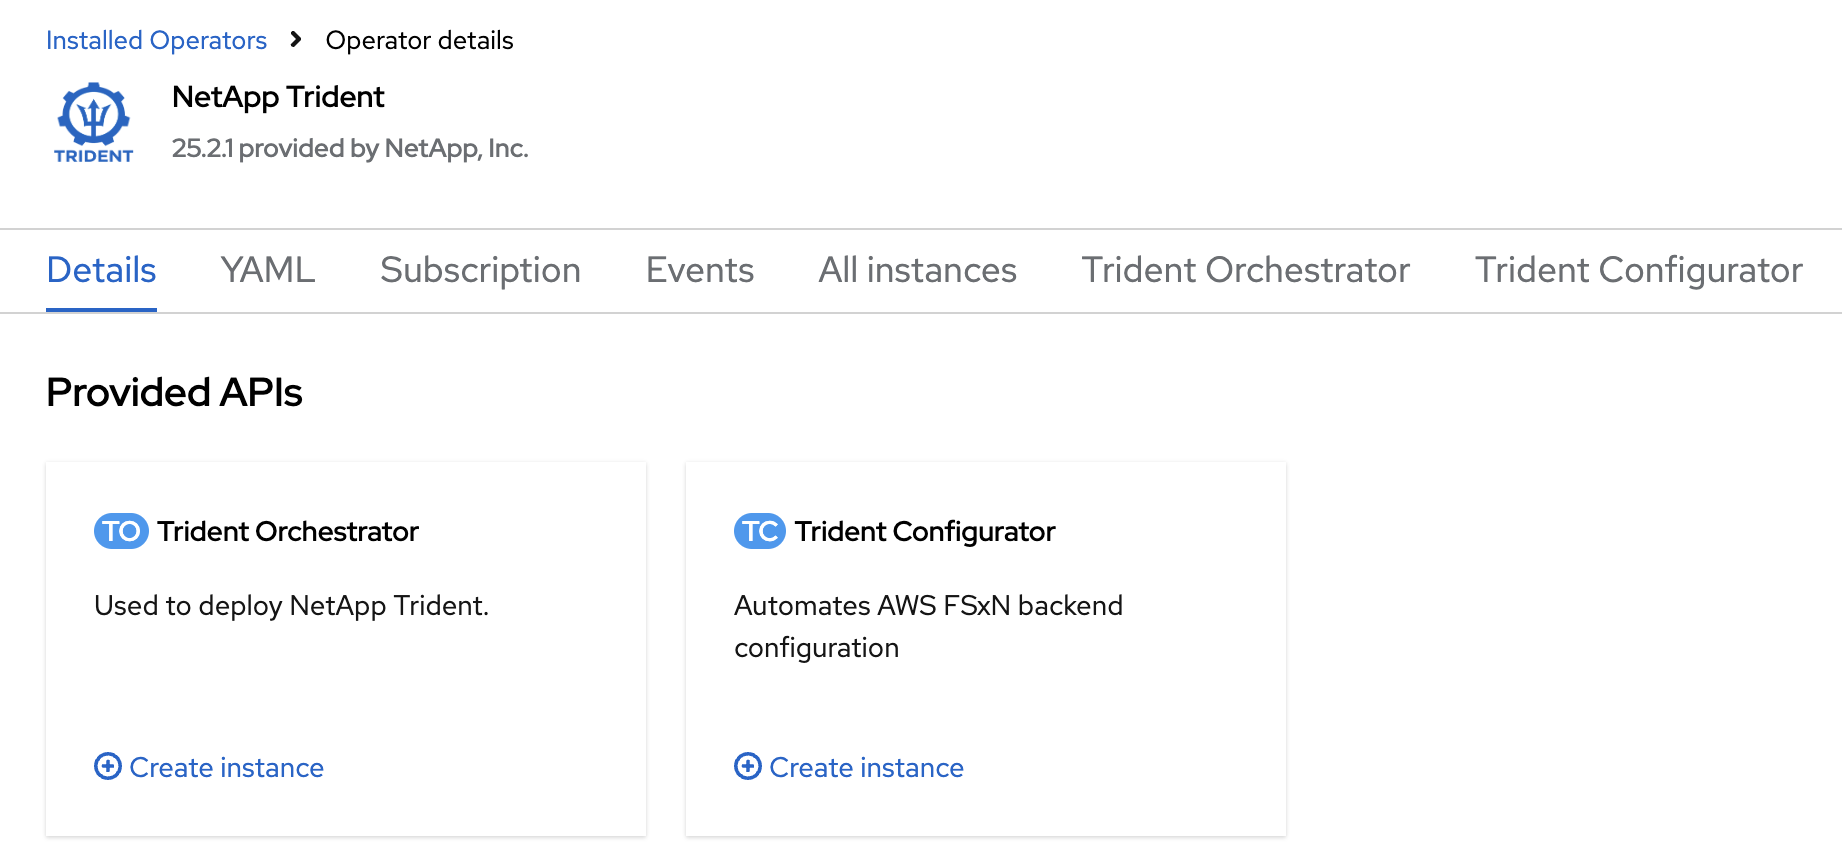This screenshot has width=1842, height=864.
Task: Show the All instances tab
Action: click(x=917, y=270)
